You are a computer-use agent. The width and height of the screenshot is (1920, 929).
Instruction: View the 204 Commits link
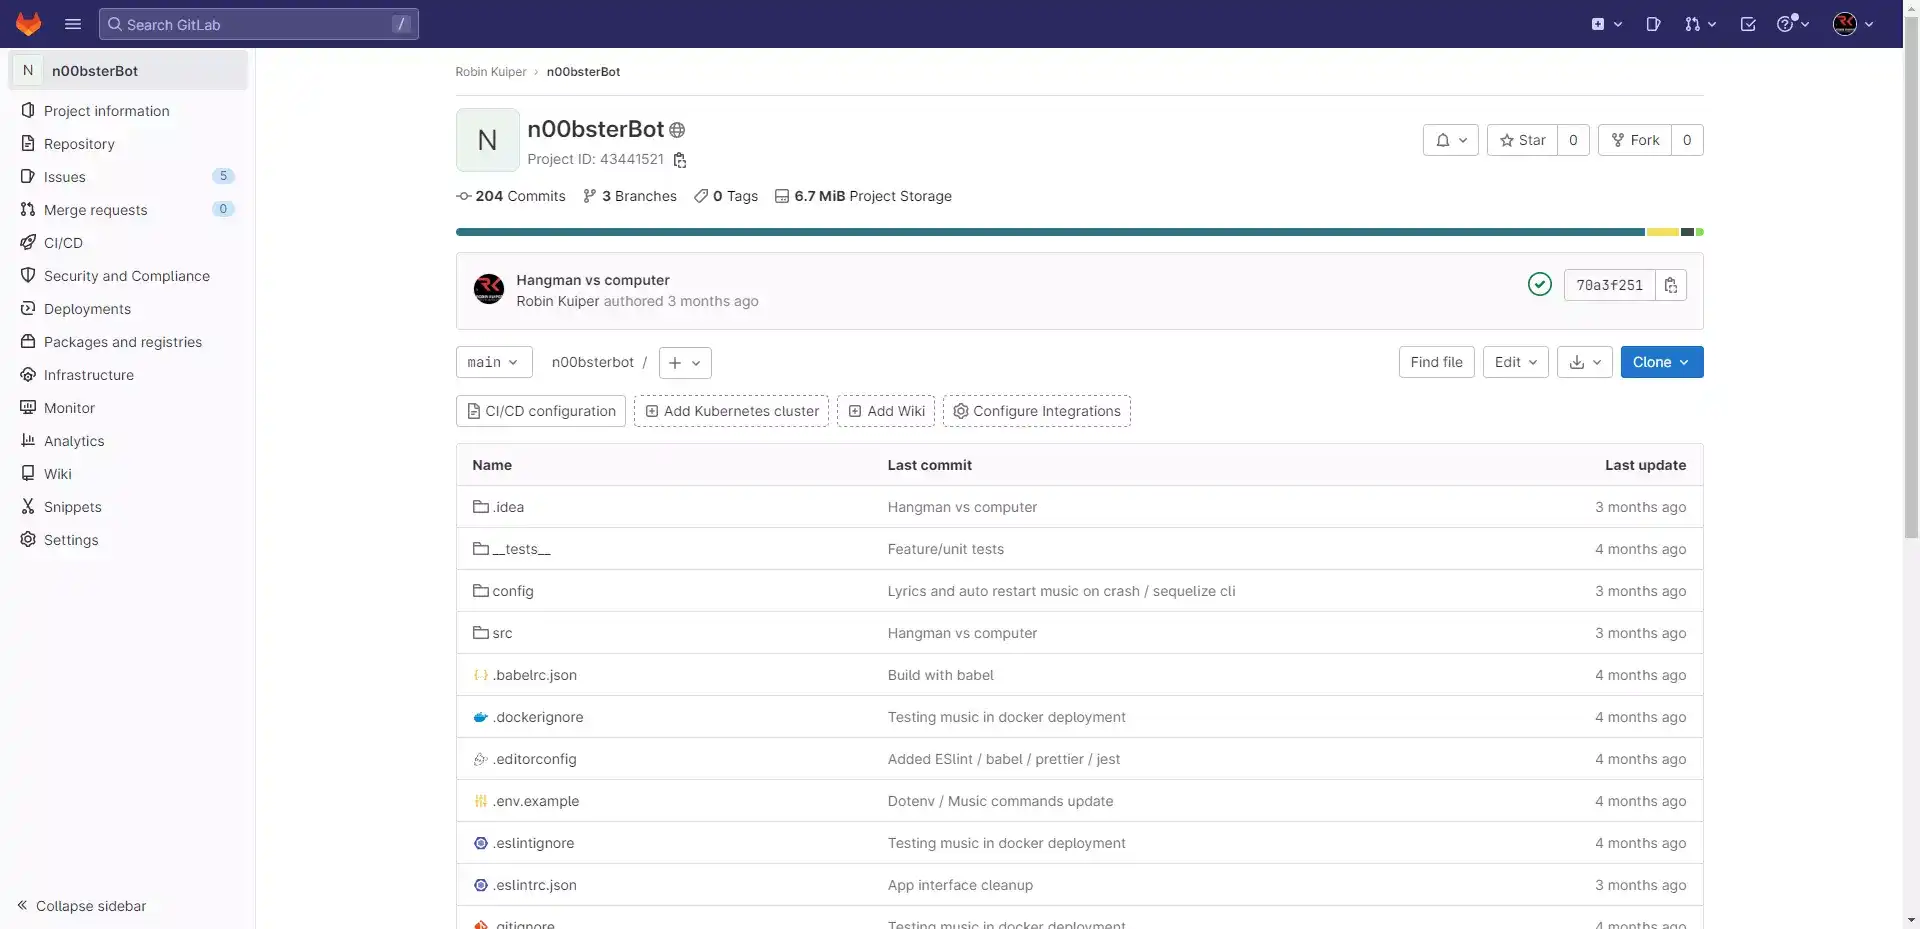(x=511, y=196)
